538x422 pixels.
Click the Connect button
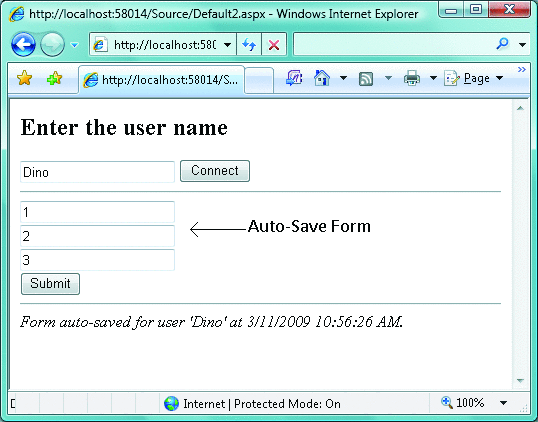click(x=215, y=171)
